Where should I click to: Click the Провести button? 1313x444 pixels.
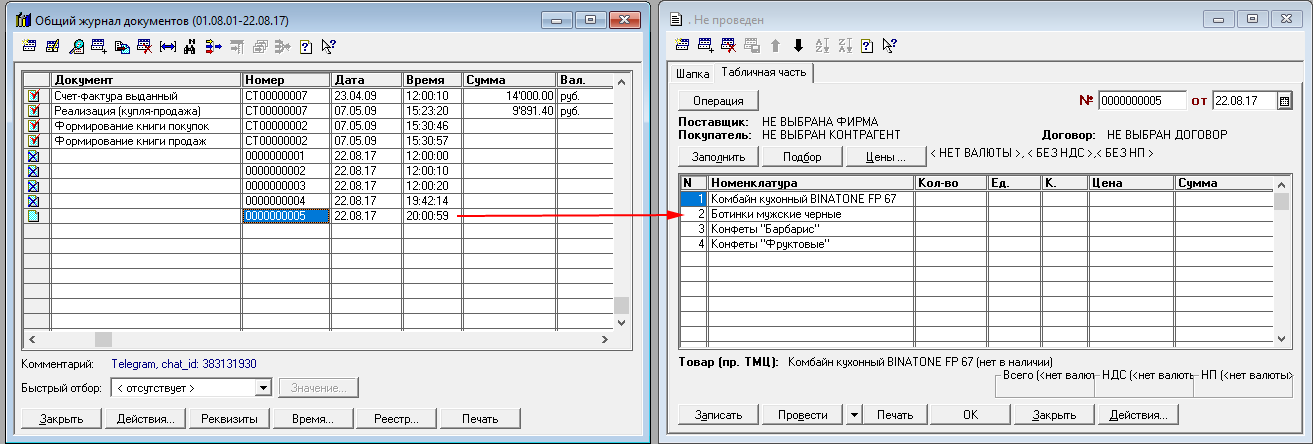803,414
